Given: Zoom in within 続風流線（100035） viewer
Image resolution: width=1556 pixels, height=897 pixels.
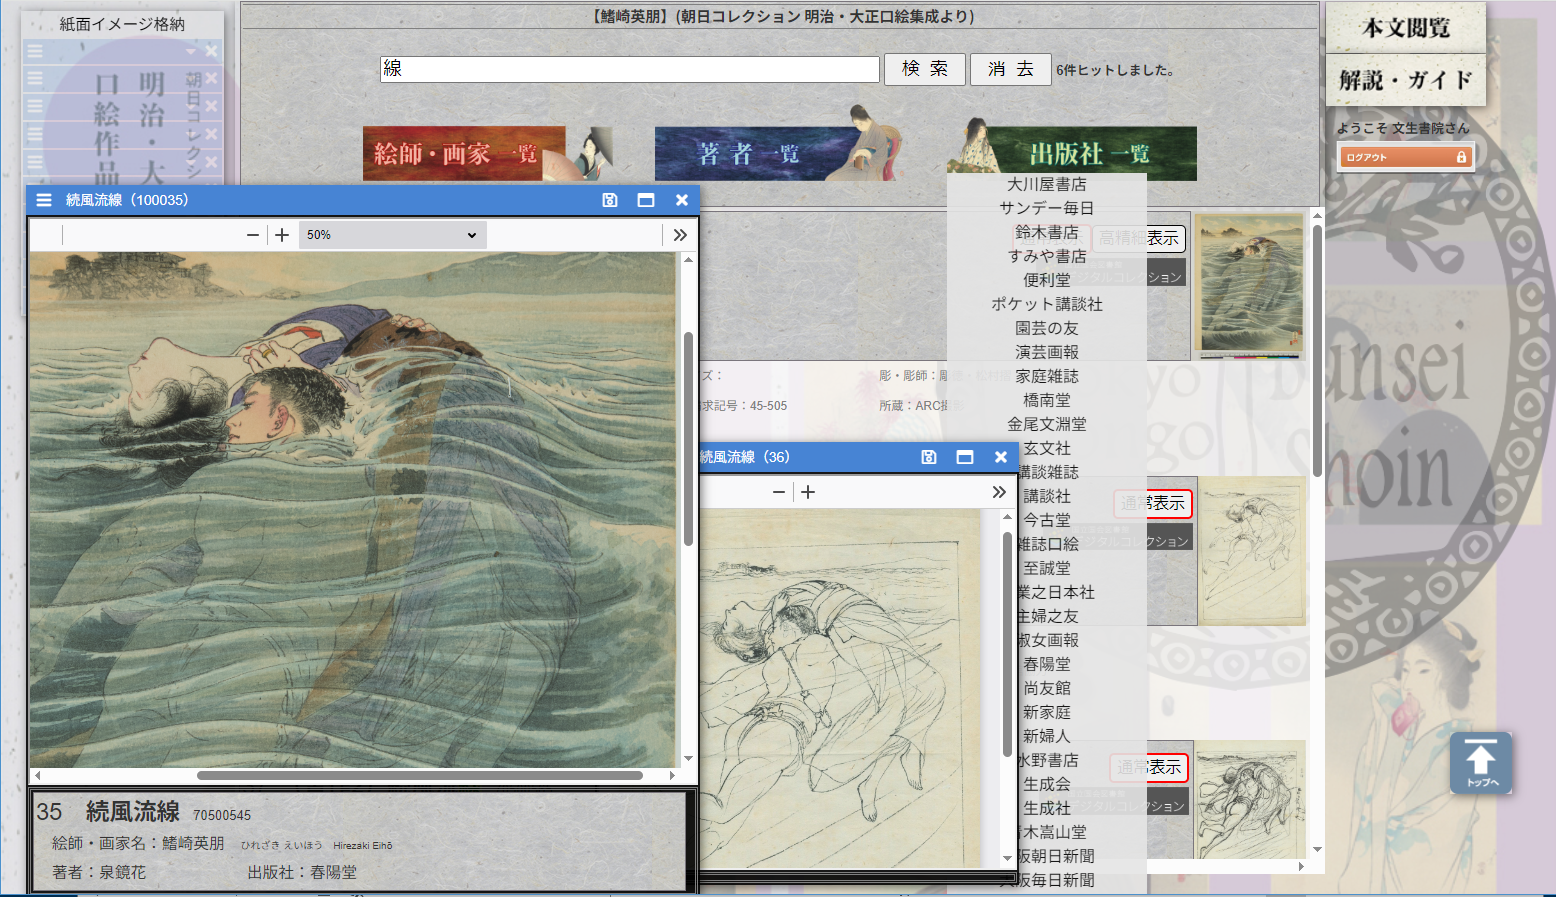Looking at the screenshot, I should (x=282, y=235).
